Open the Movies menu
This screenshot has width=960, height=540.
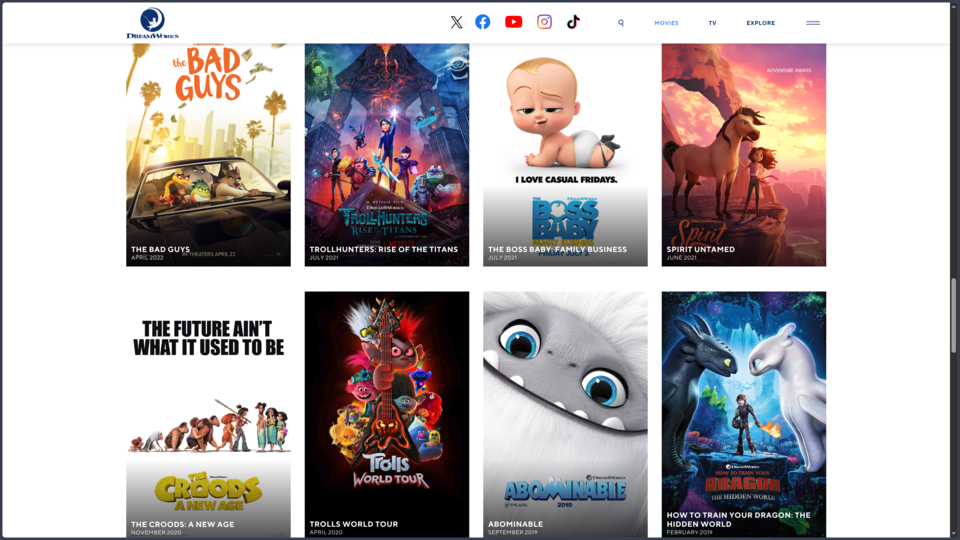(666, 23)
